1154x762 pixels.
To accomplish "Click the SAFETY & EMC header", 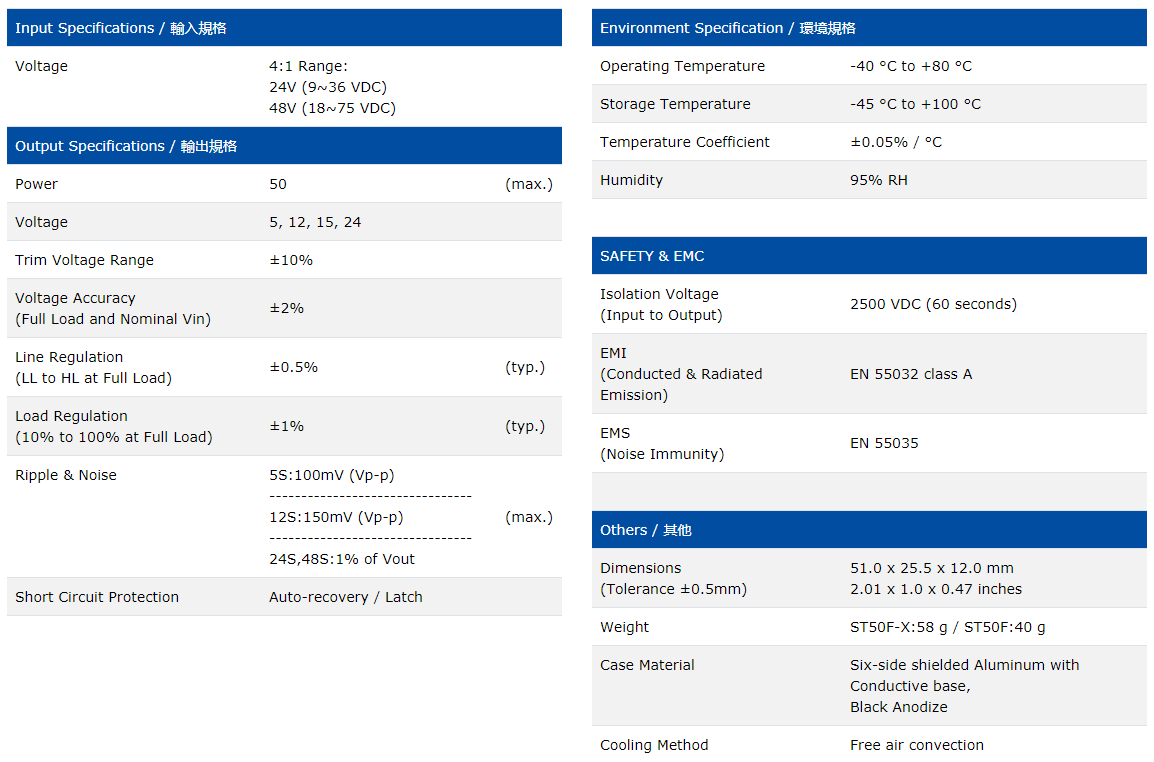I will pyautogui.click(x=652, y=256).
